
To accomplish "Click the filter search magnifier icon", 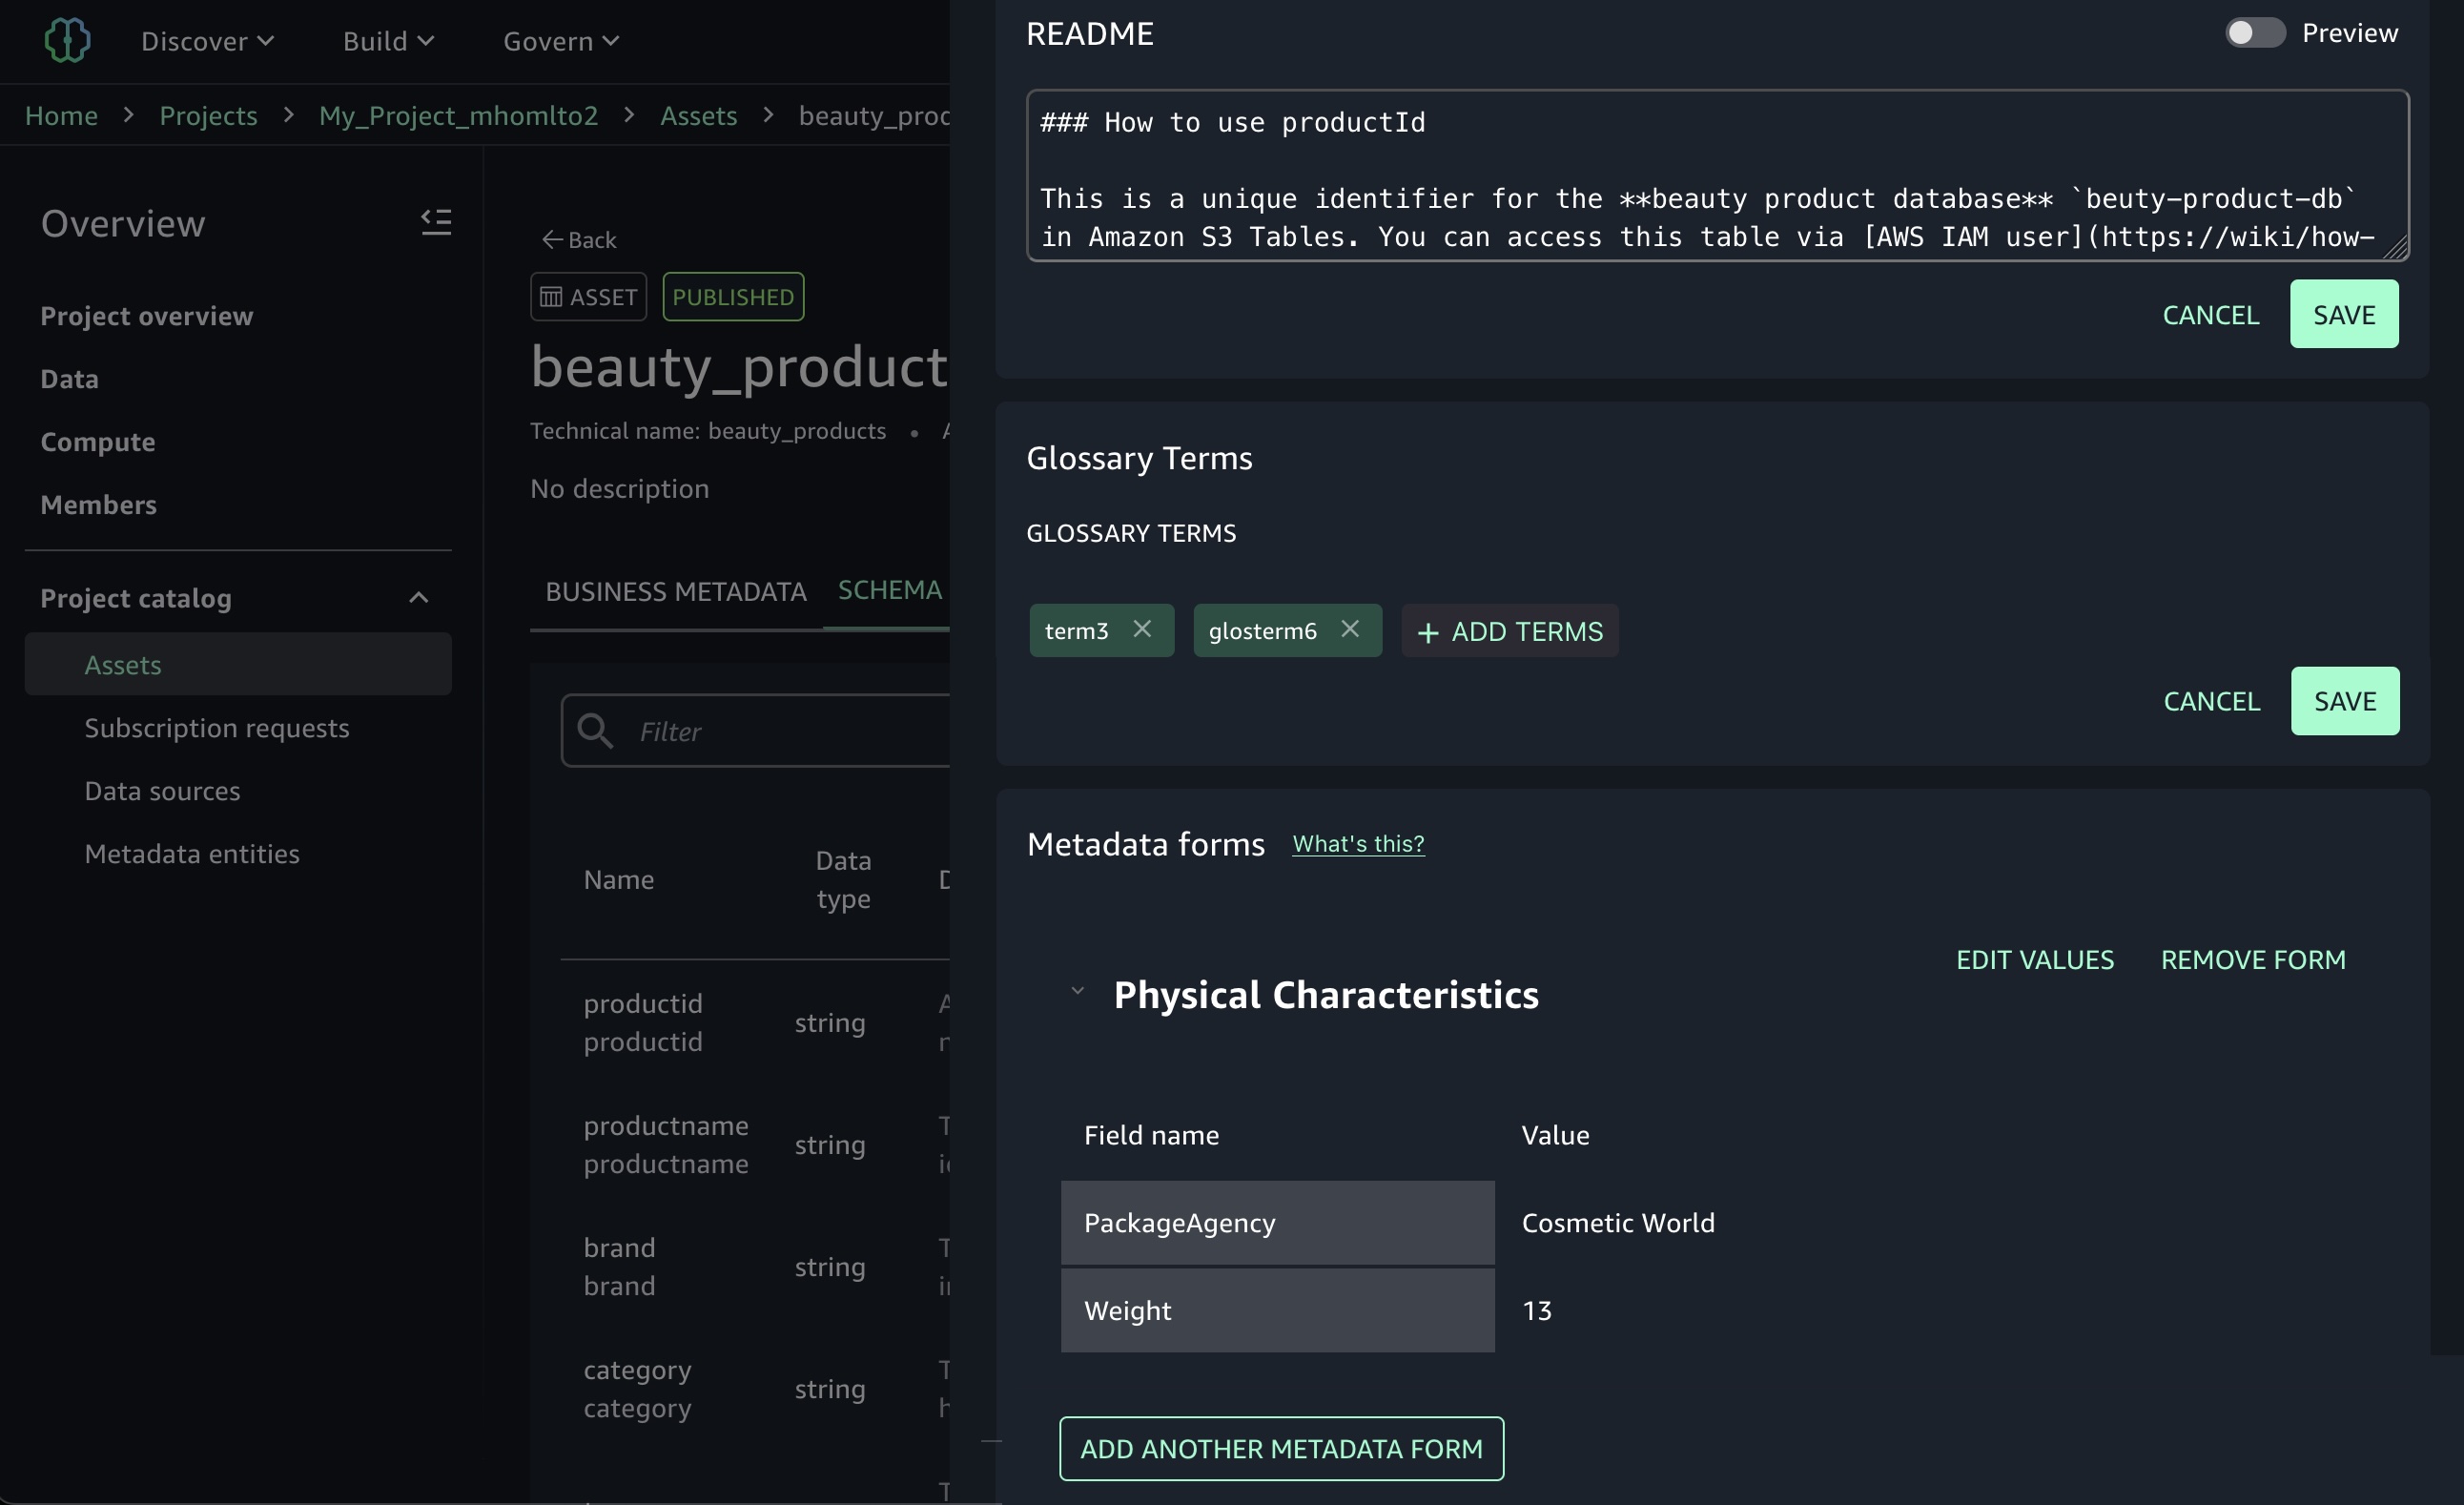I will pos(595,731).
